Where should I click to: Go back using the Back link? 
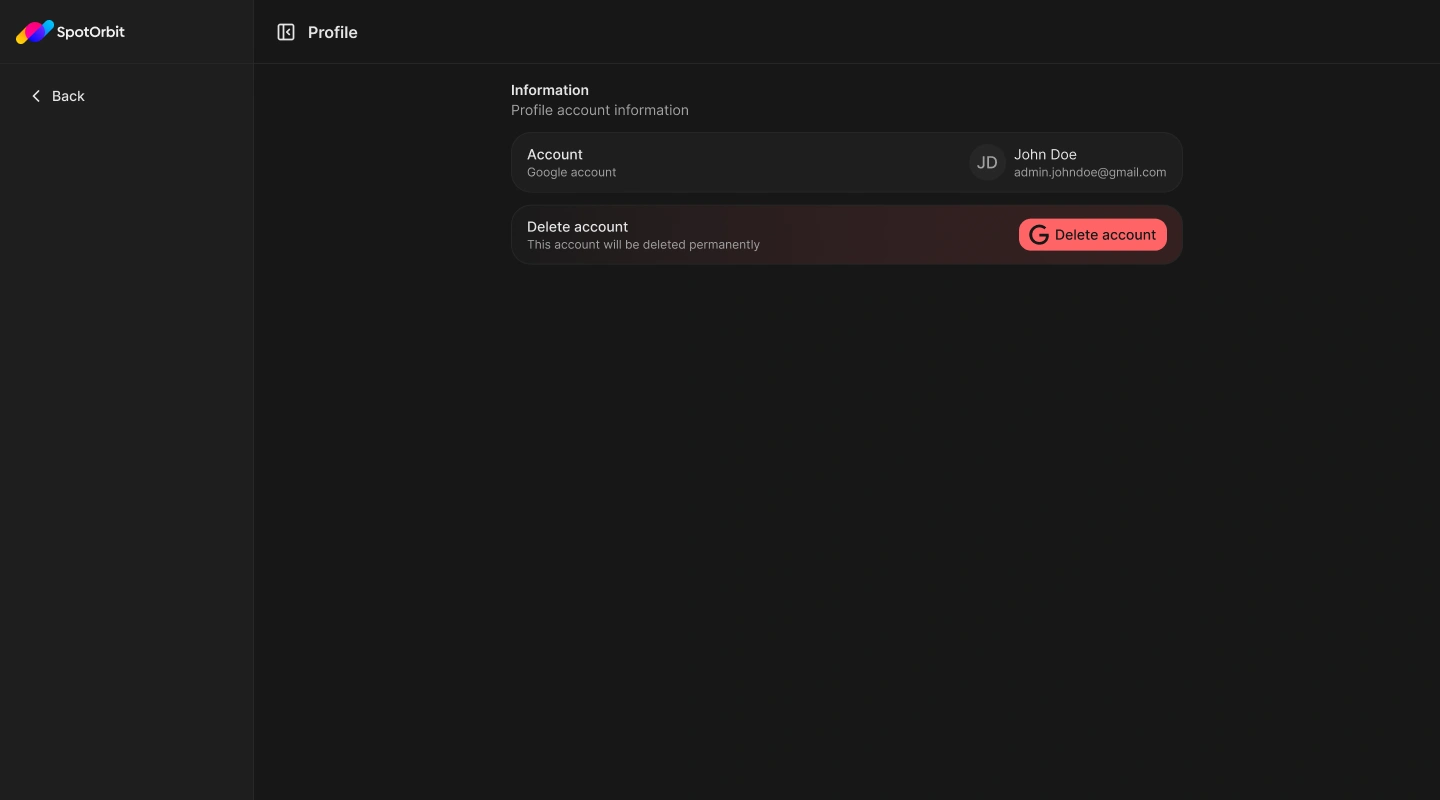tap(58, 96)
